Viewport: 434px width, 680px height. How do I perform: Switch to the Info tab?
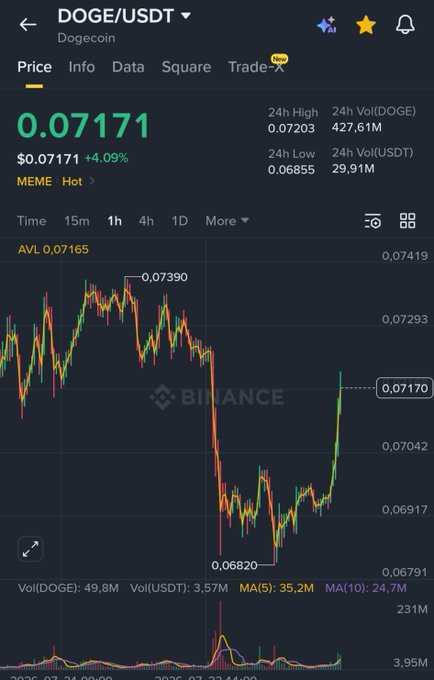coord(82,67)
